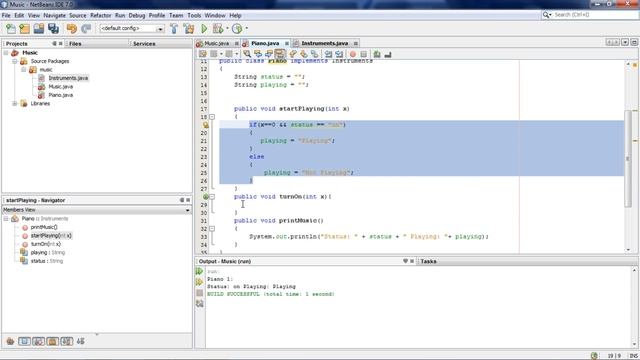Screen dimensions: 640x360
Task: Click the Debug Main Project icon
Action: 218,29
